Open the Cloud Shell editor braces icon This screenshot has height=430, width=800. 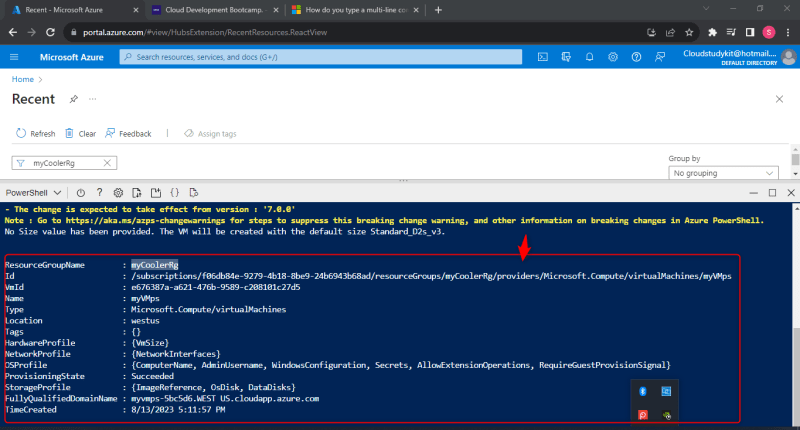[174, 193]
